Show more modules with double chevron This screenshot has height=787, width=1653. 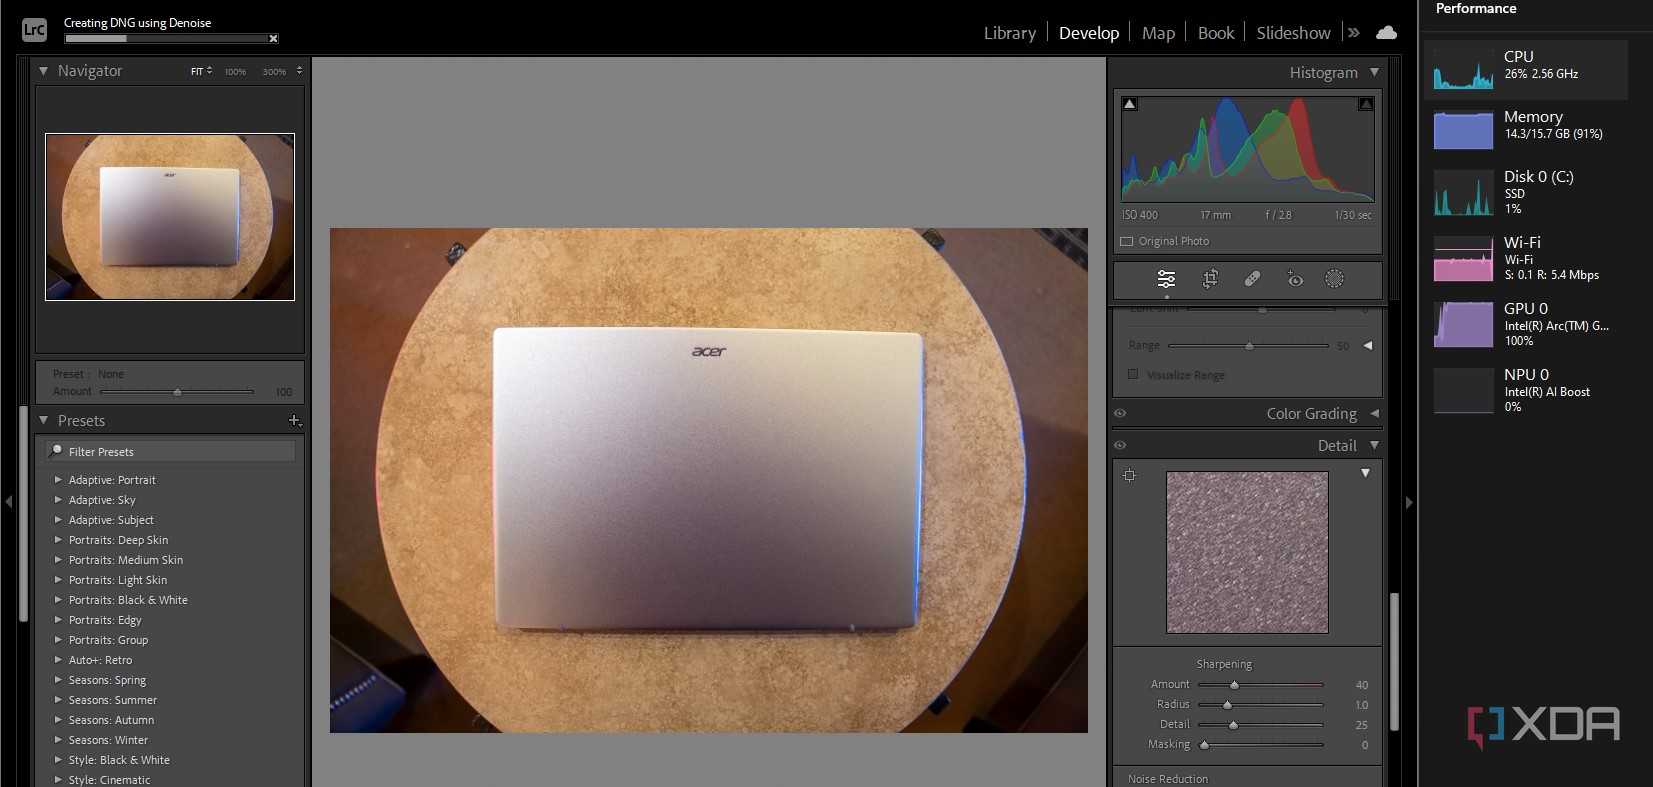click(x=1353, y=33)
